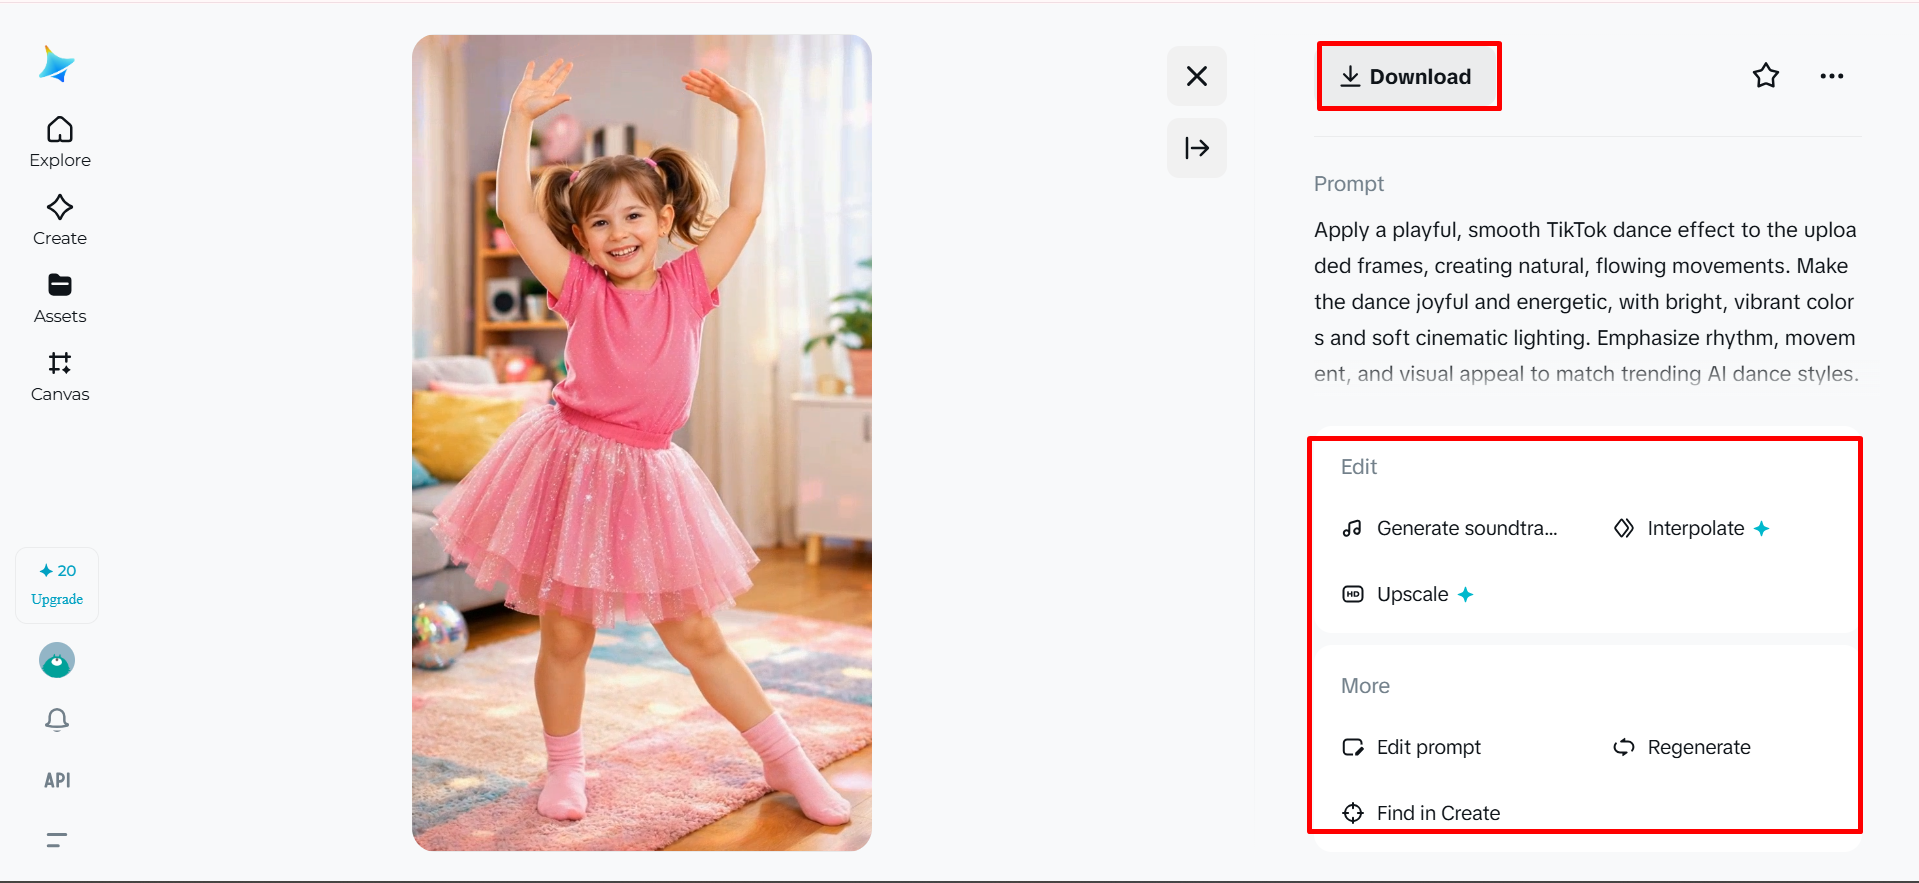Click Regenerate to remake the video
This screenshot has width=1919, height=883.
click(x=1682, y=747)
